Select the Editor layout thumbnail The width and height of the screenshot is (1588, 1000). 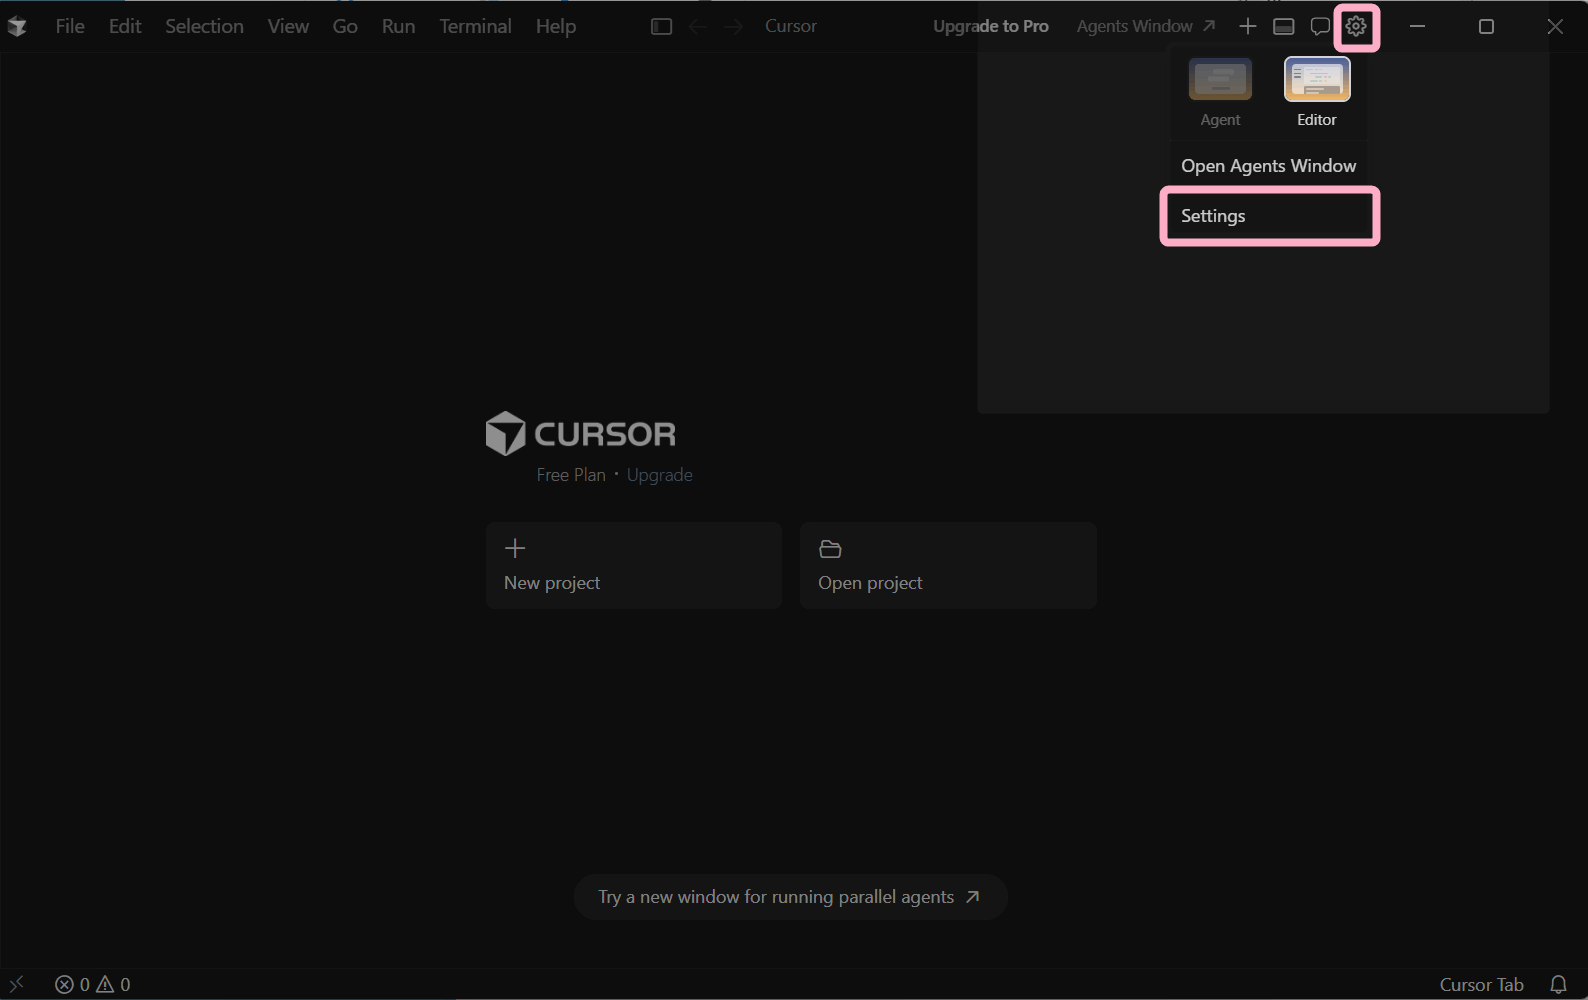(x=1316, y=80)
